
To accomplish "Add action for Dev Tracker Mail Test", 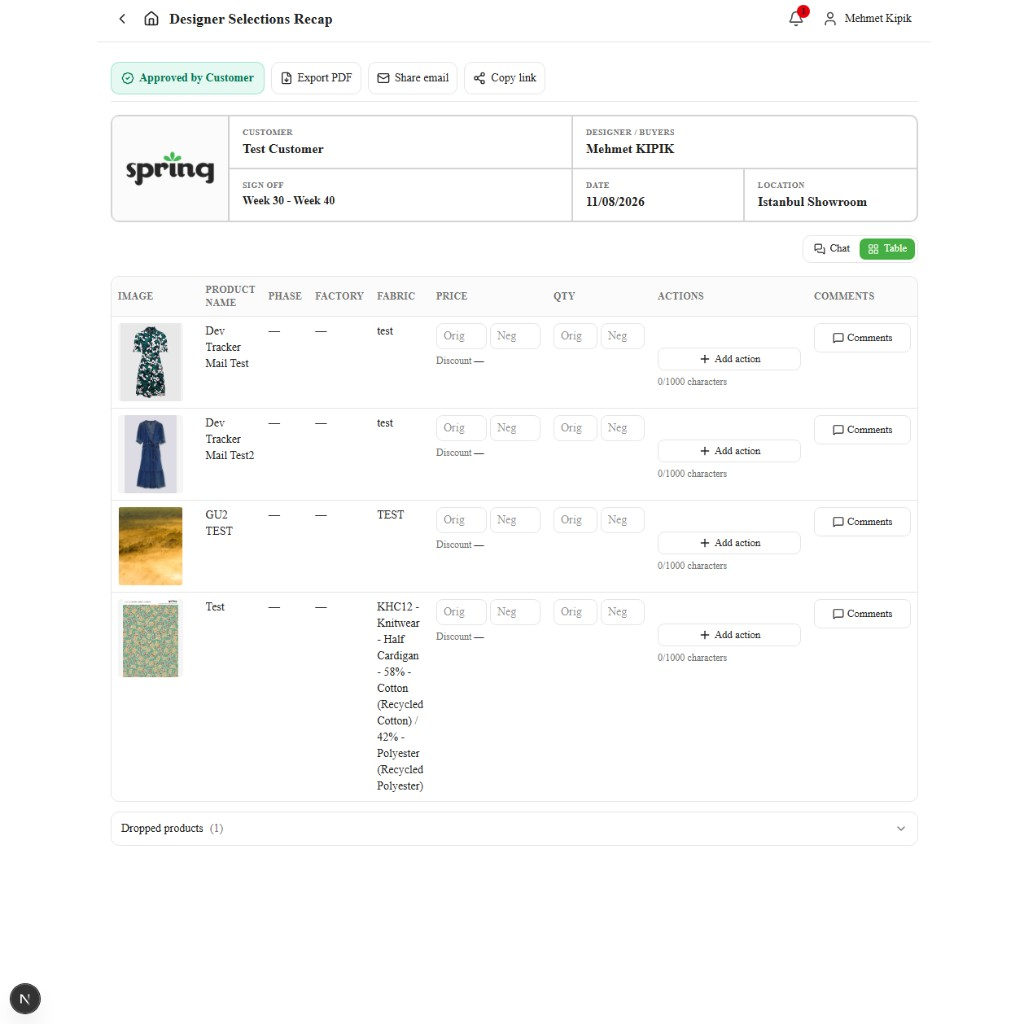I will point(729,359).
